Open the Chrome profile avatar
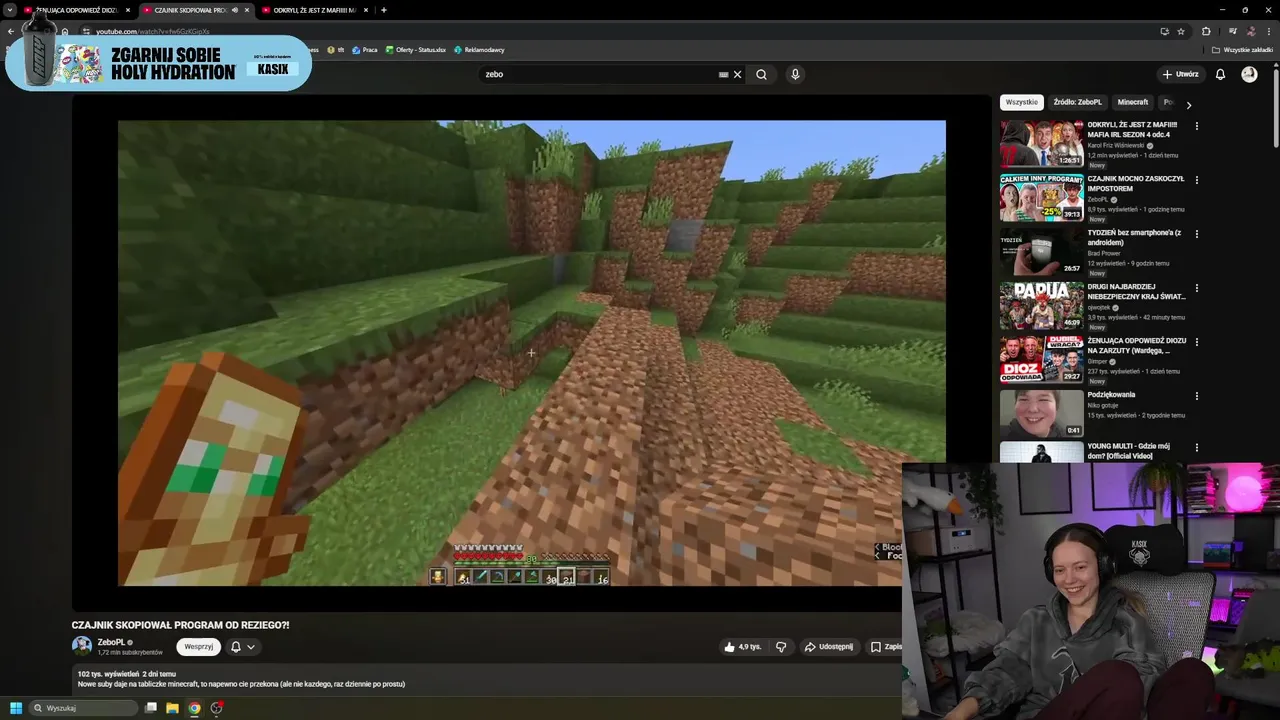Viewport: 1280px width, 720px height. [x=1251, y=31]
